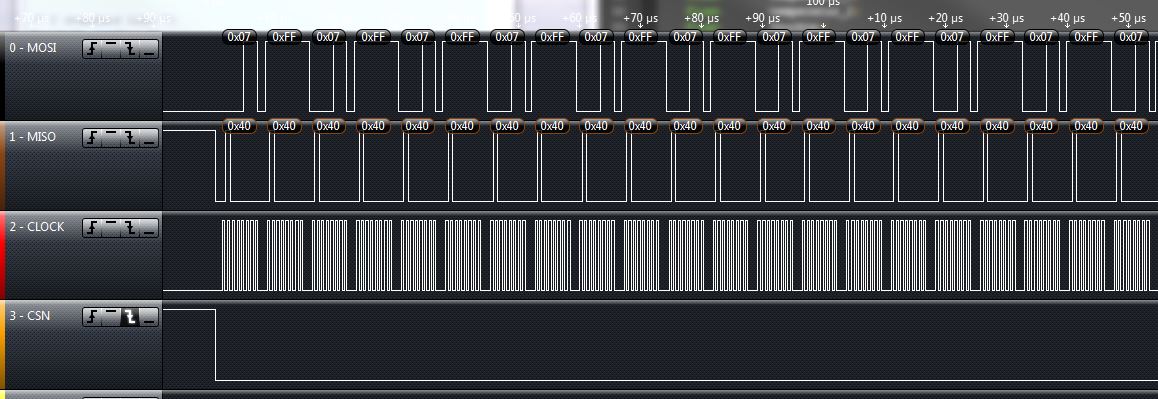
Task: Click the red color strip of CLOCK channel
Action: click(x=2, y=256)
